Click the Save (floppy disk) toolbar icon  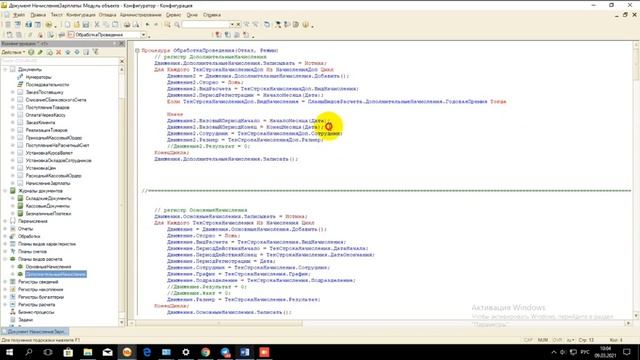86,25
